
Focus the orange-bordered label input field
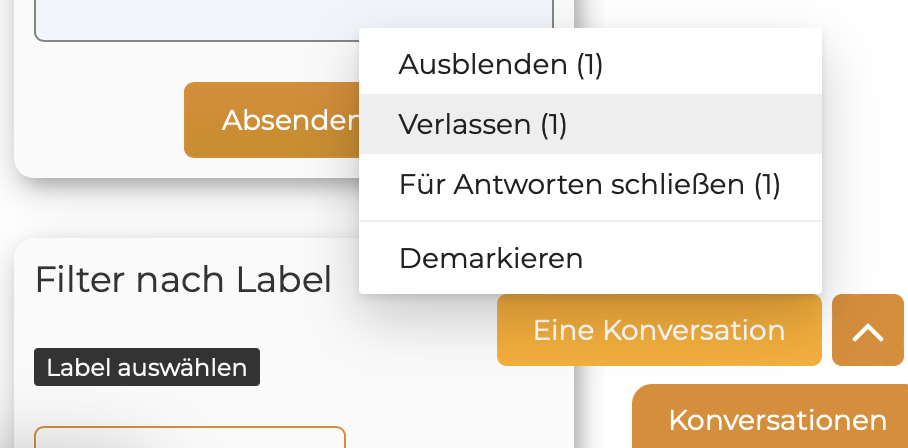pyautogui.click(x=190, y=438)
